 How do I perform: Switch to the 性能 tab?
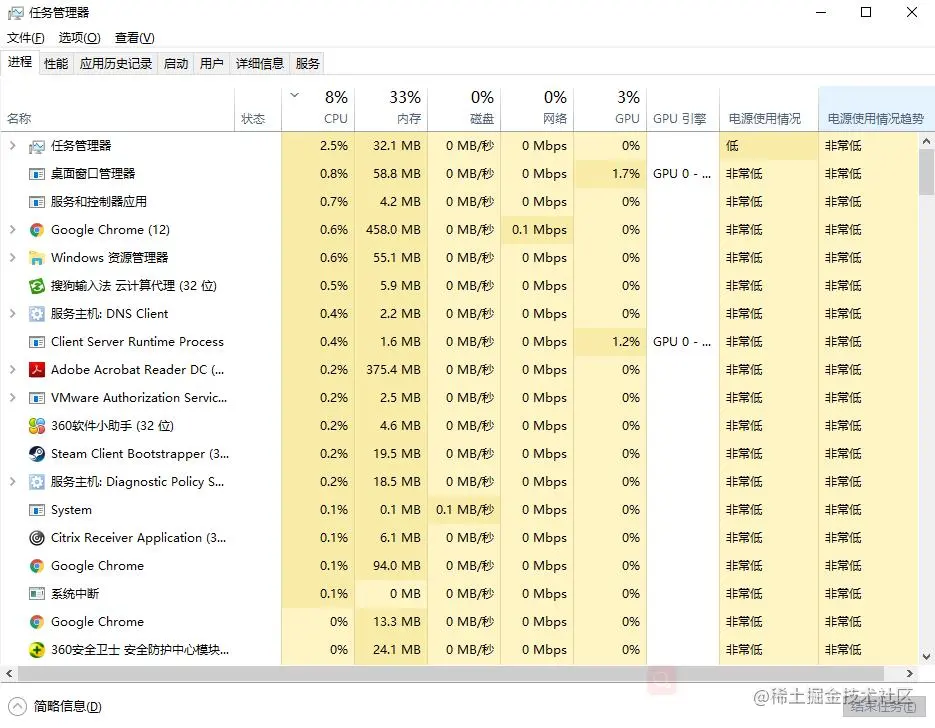coord(56,63)
